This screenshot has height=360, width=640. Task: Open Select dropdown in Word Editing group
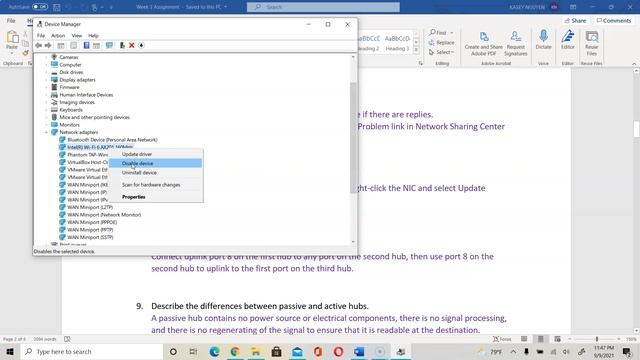click(x=441, y=52)
